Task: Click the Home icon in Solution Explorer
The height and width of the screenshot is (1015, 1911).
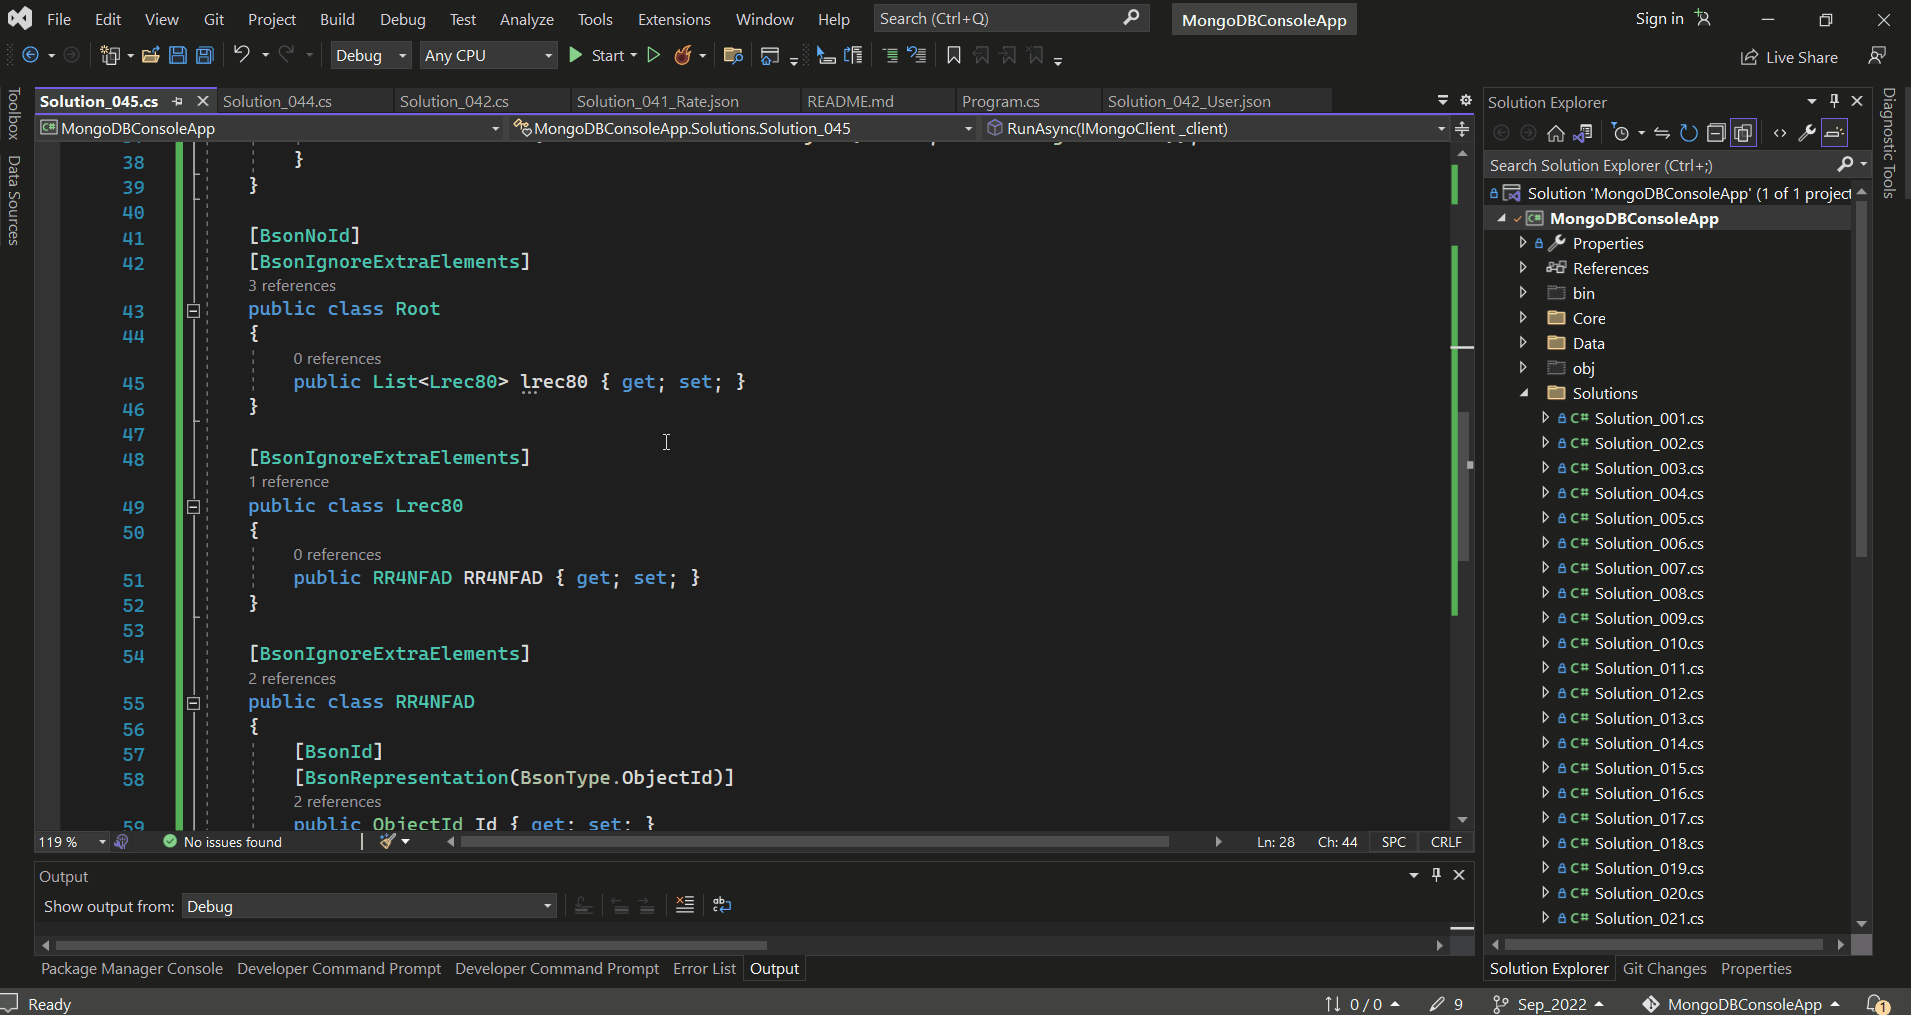Action: click(x=1555, y=133)
